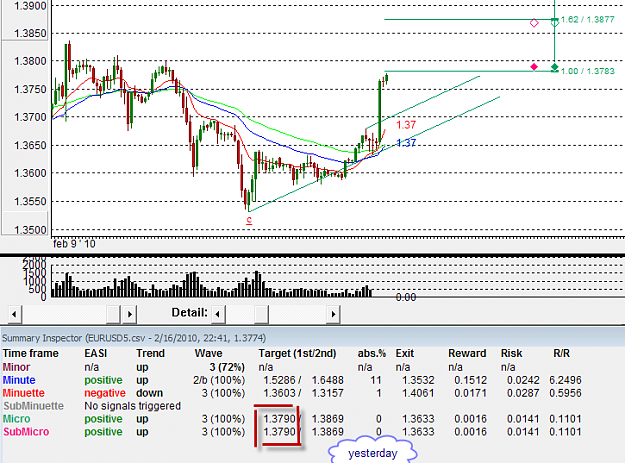Click the Wave column header

point(208,353)
